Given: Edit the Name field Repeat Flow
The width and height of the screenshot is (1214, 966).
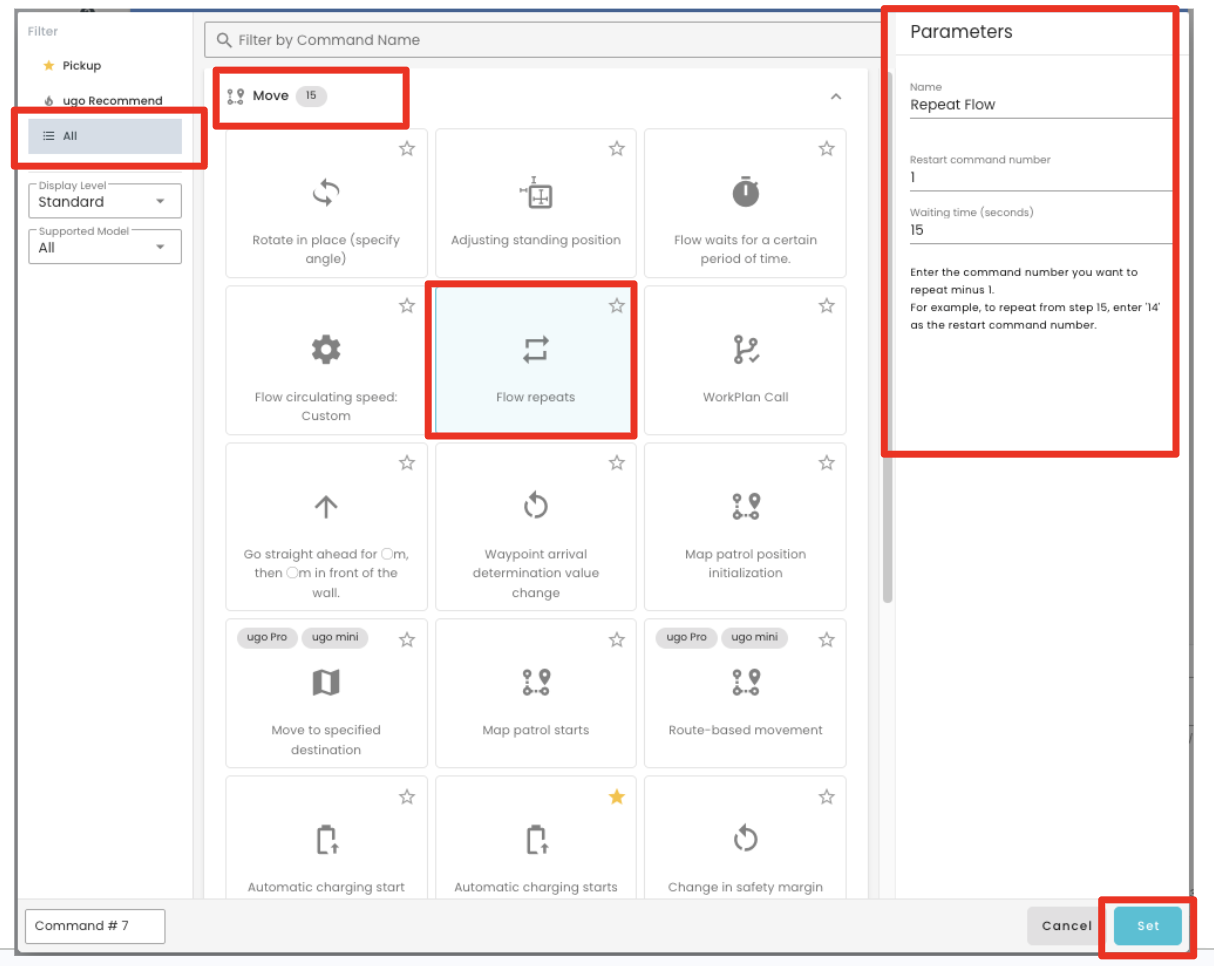Looking at the screenshot, I should (1040, 104).
